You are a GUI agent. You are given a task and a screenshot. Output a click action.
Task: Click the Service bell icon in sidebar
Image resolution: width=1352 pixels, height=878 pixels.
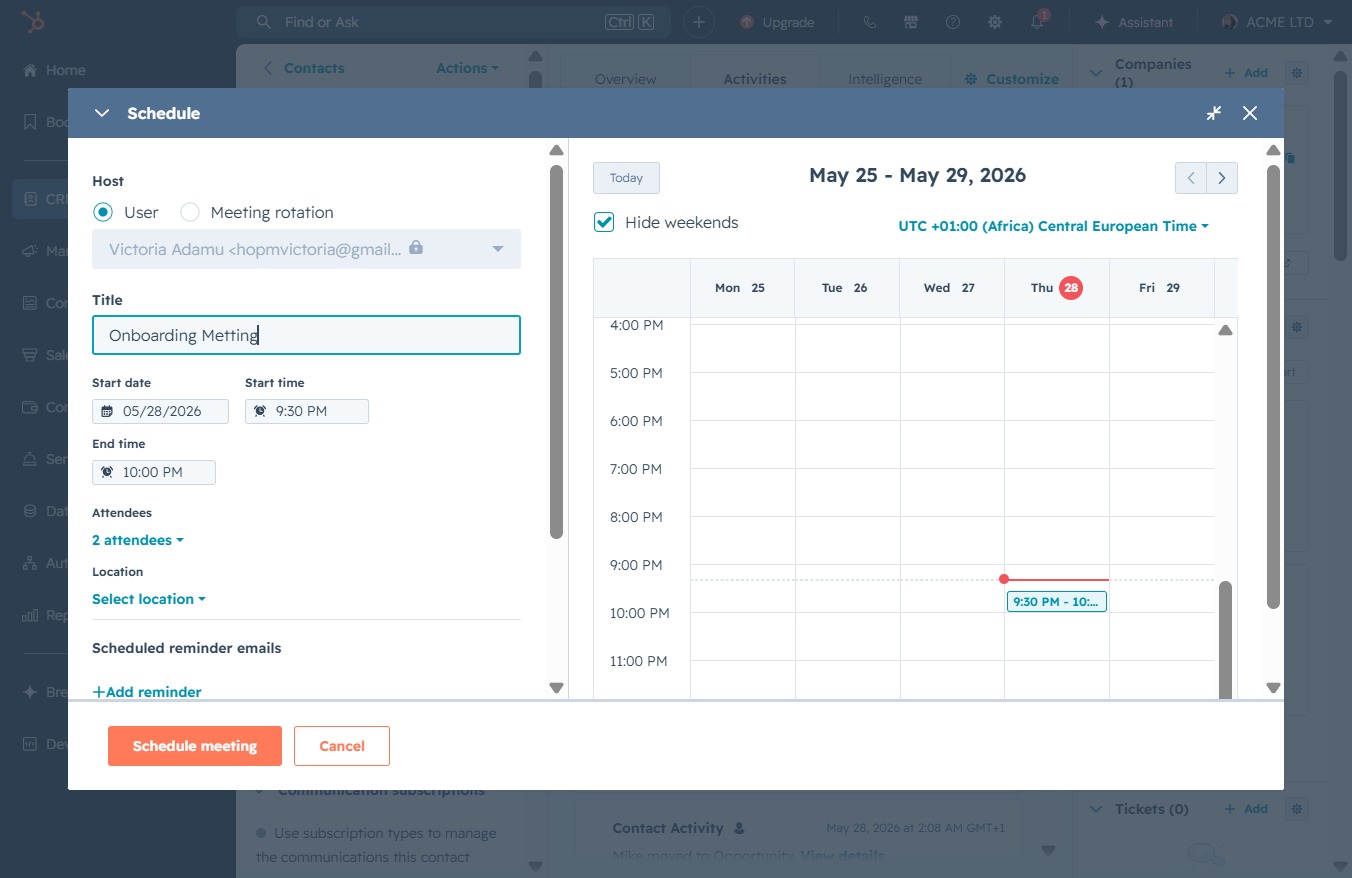[30, 459]
